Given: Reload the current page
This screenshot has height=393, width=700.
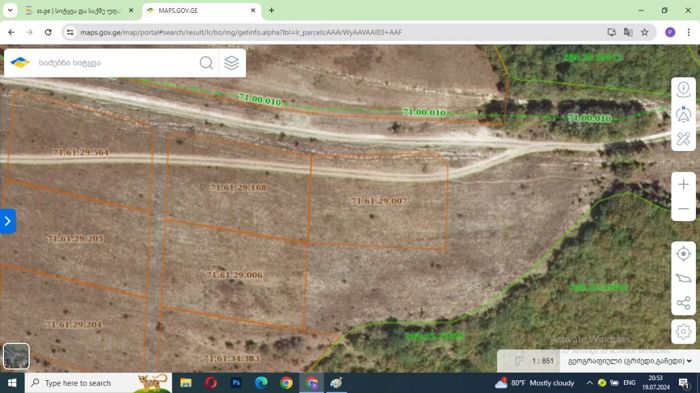Looking at the screenshot, I should [x=48, y=32].
